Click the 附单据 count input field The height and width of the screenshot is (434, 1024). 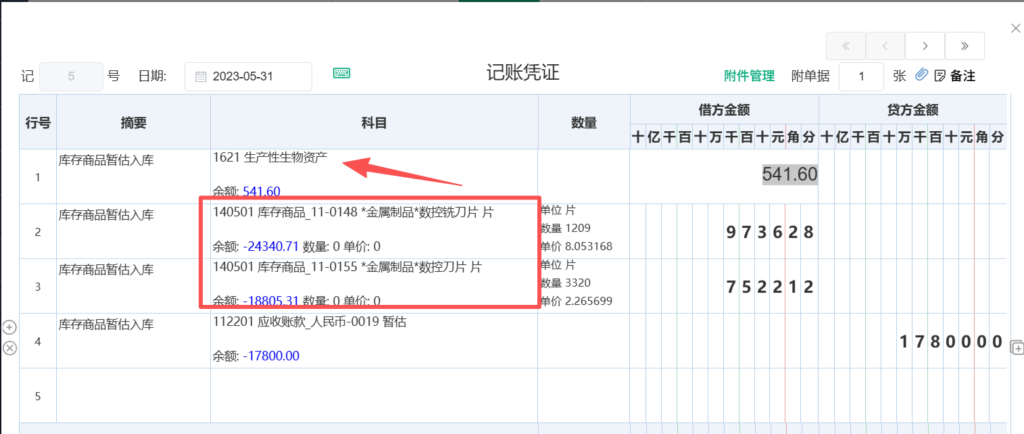pos(860,76)
